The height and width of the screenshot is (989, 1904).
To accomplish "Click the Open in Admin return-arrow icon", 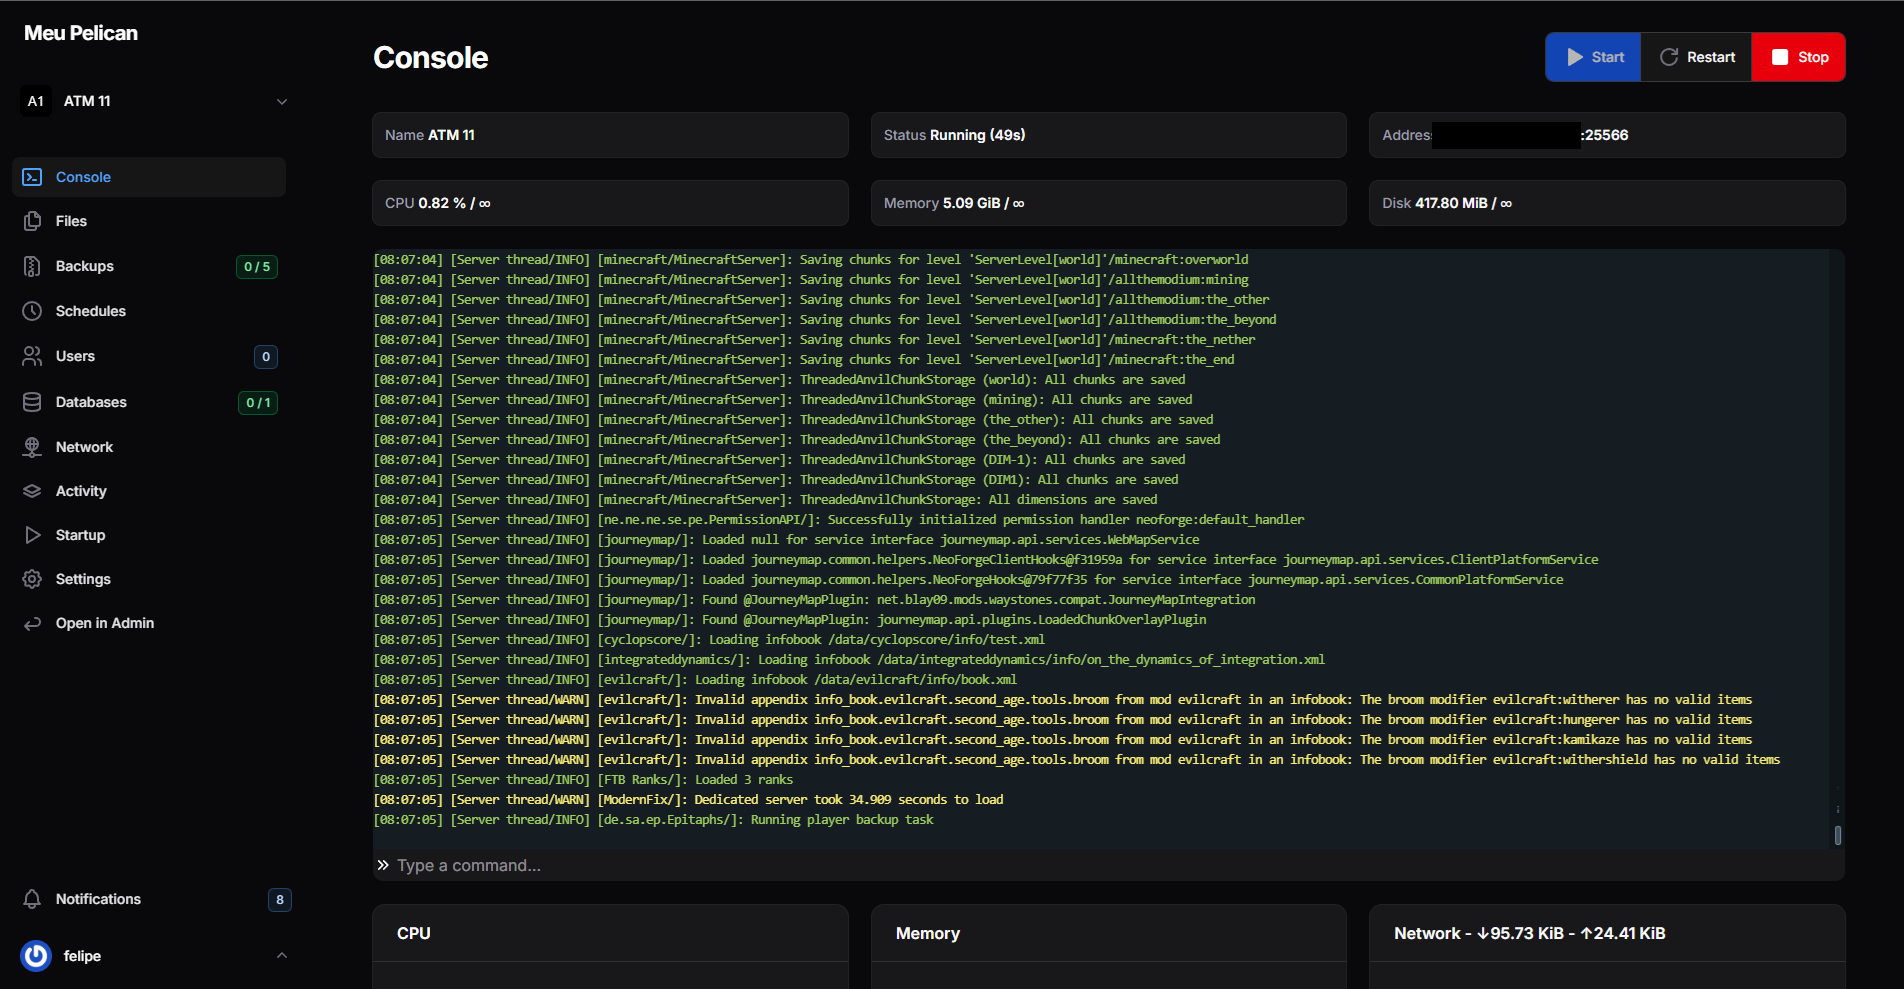I will [x=32, y=623].
